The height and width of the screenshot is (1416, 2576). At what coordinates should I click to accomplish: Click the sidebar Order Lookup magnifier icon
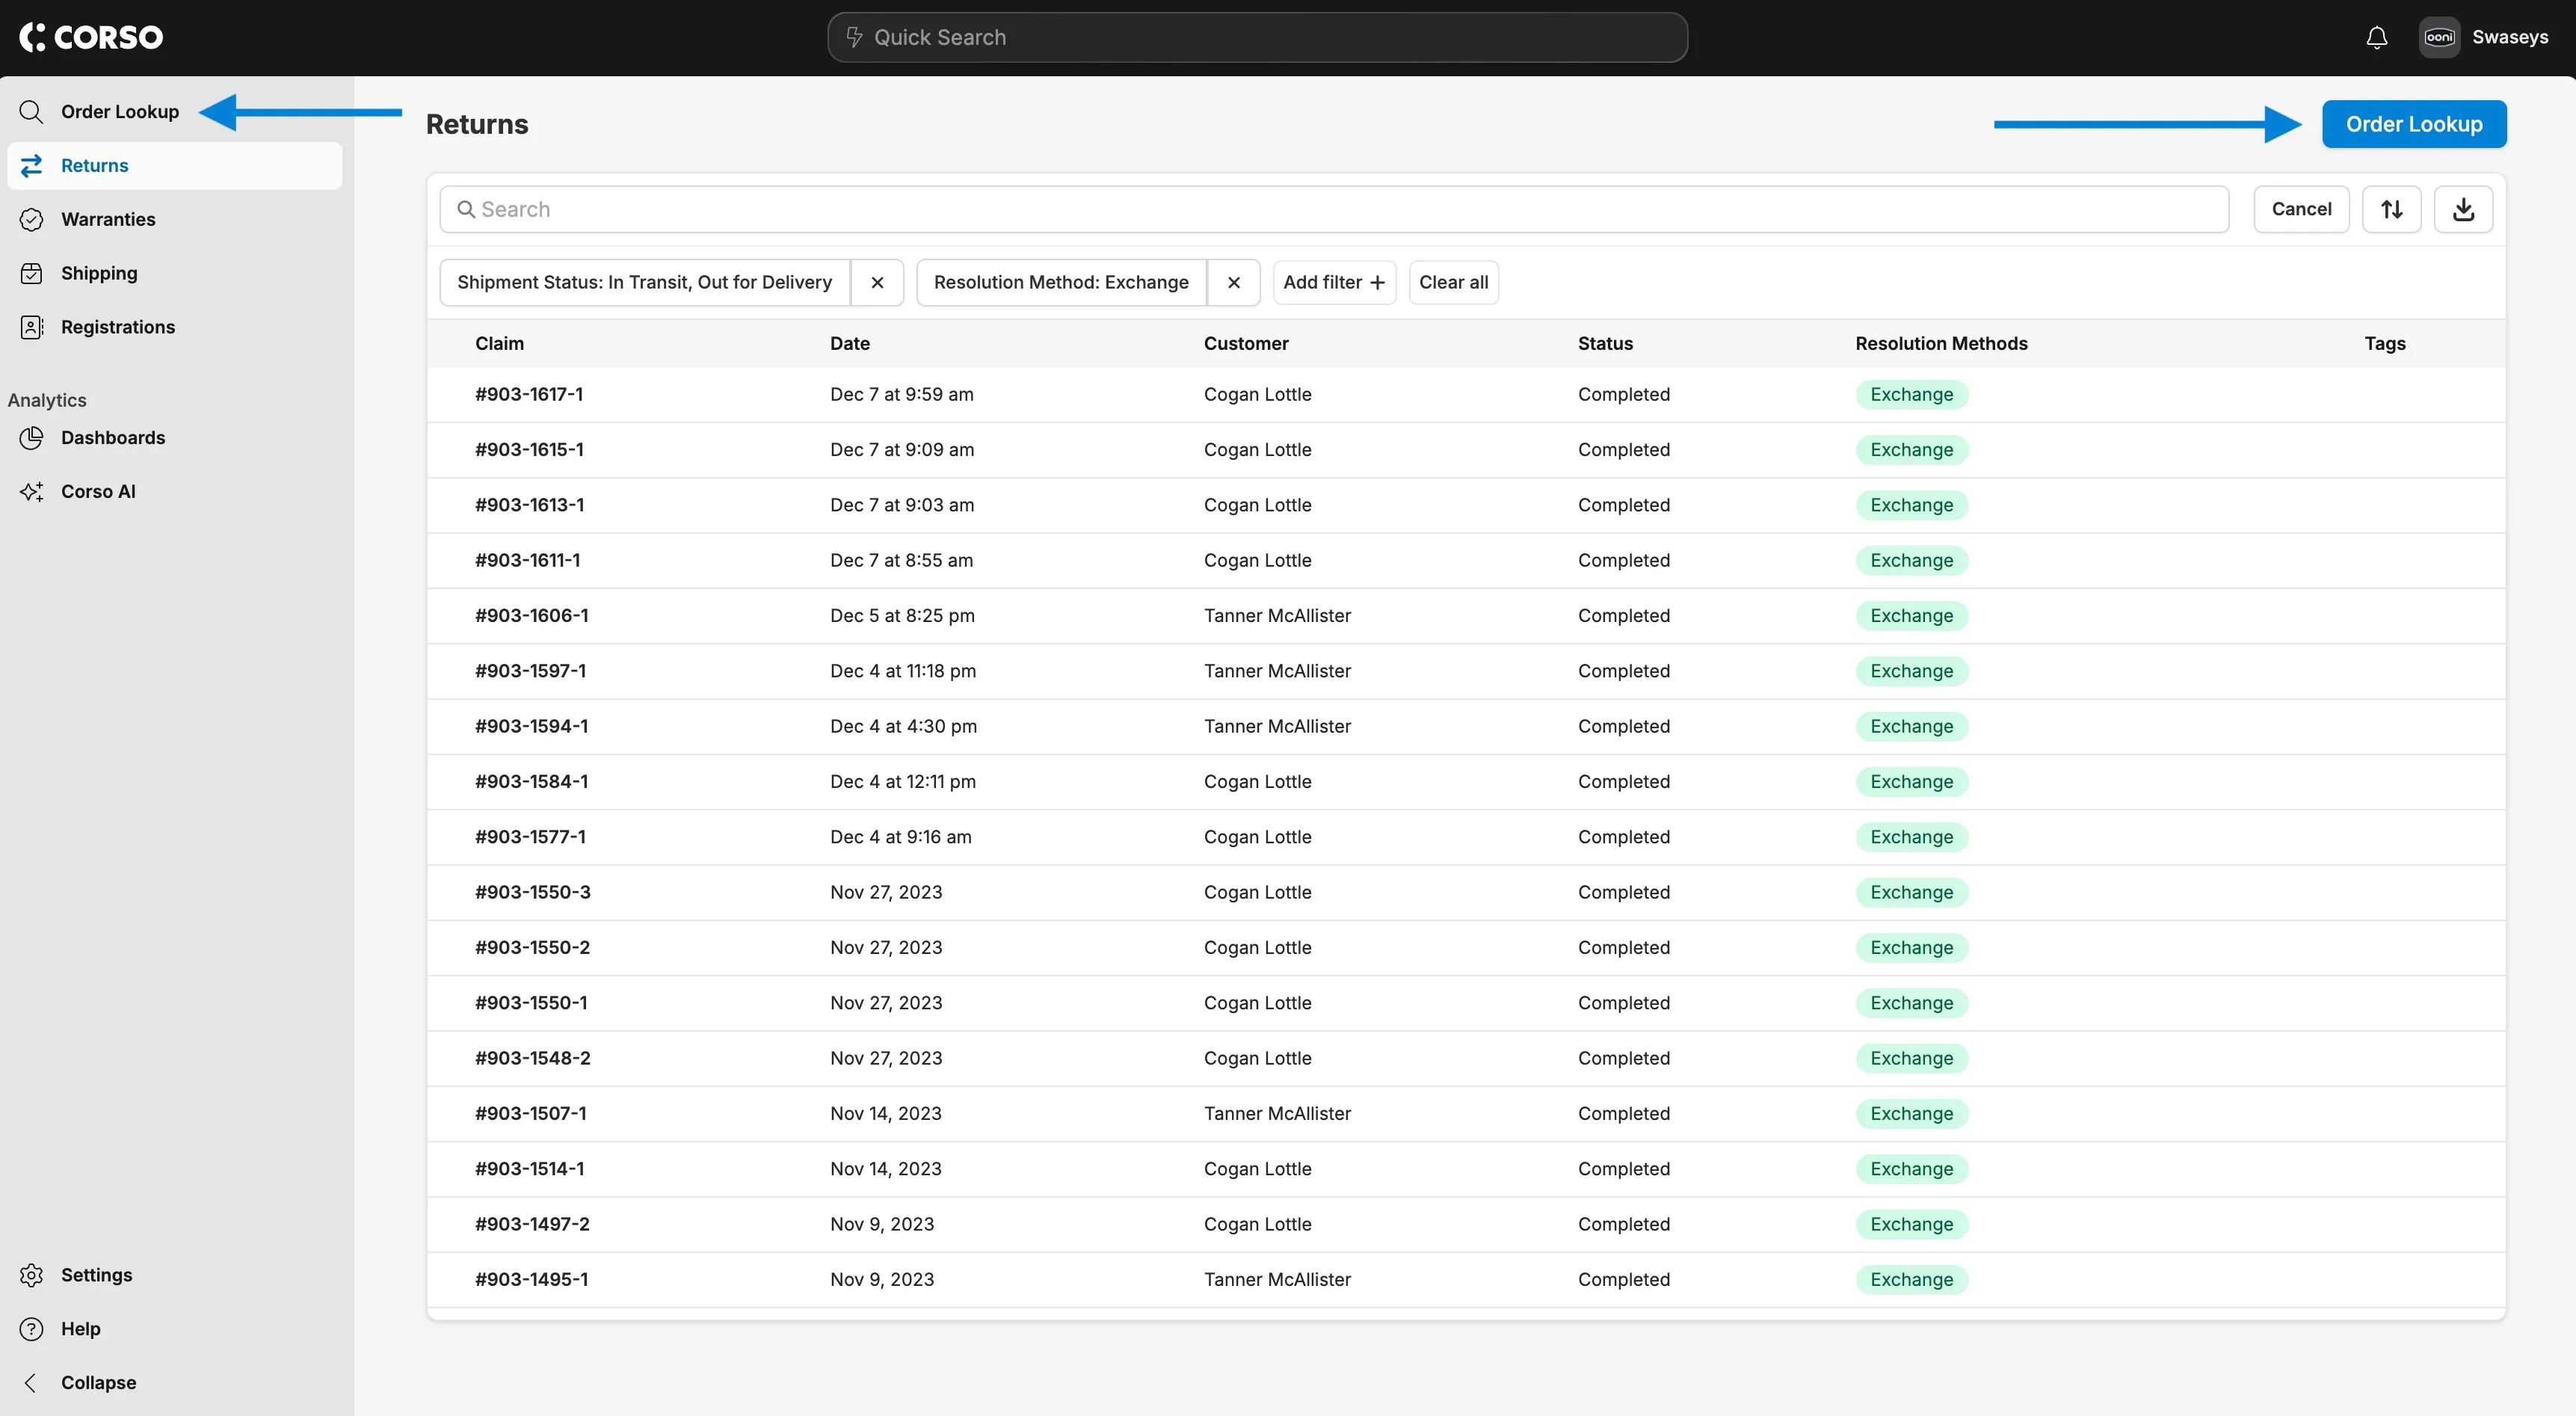tap(31, 111)
